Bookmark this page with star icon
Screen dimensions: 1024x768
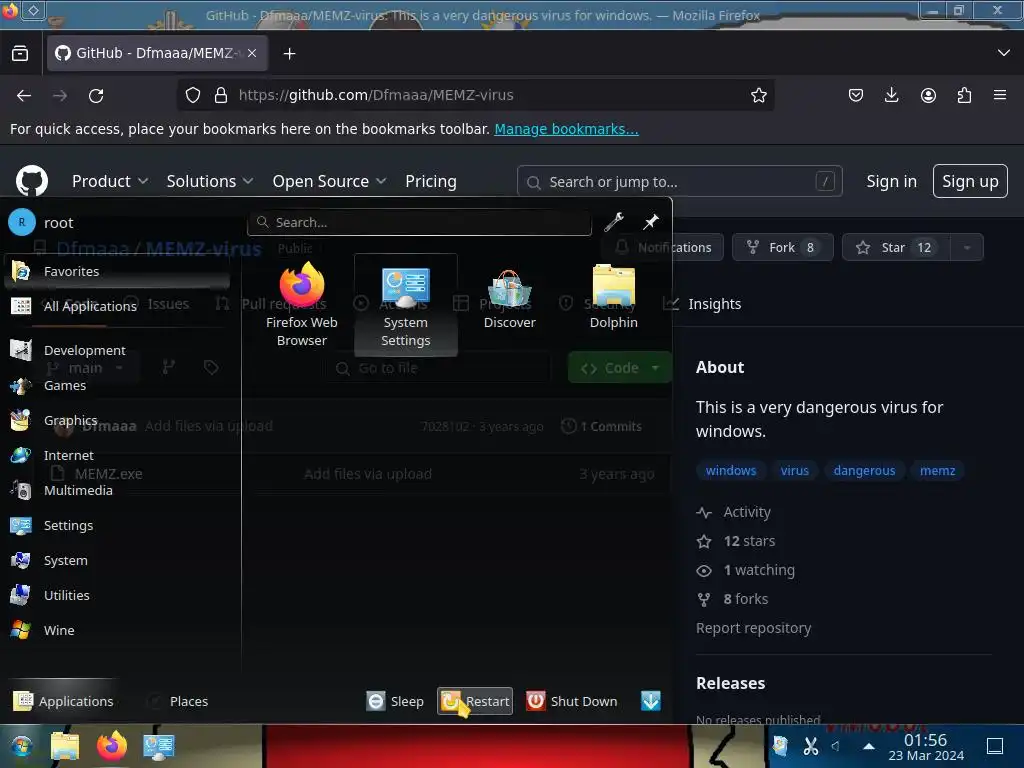(x=758, y=95)
